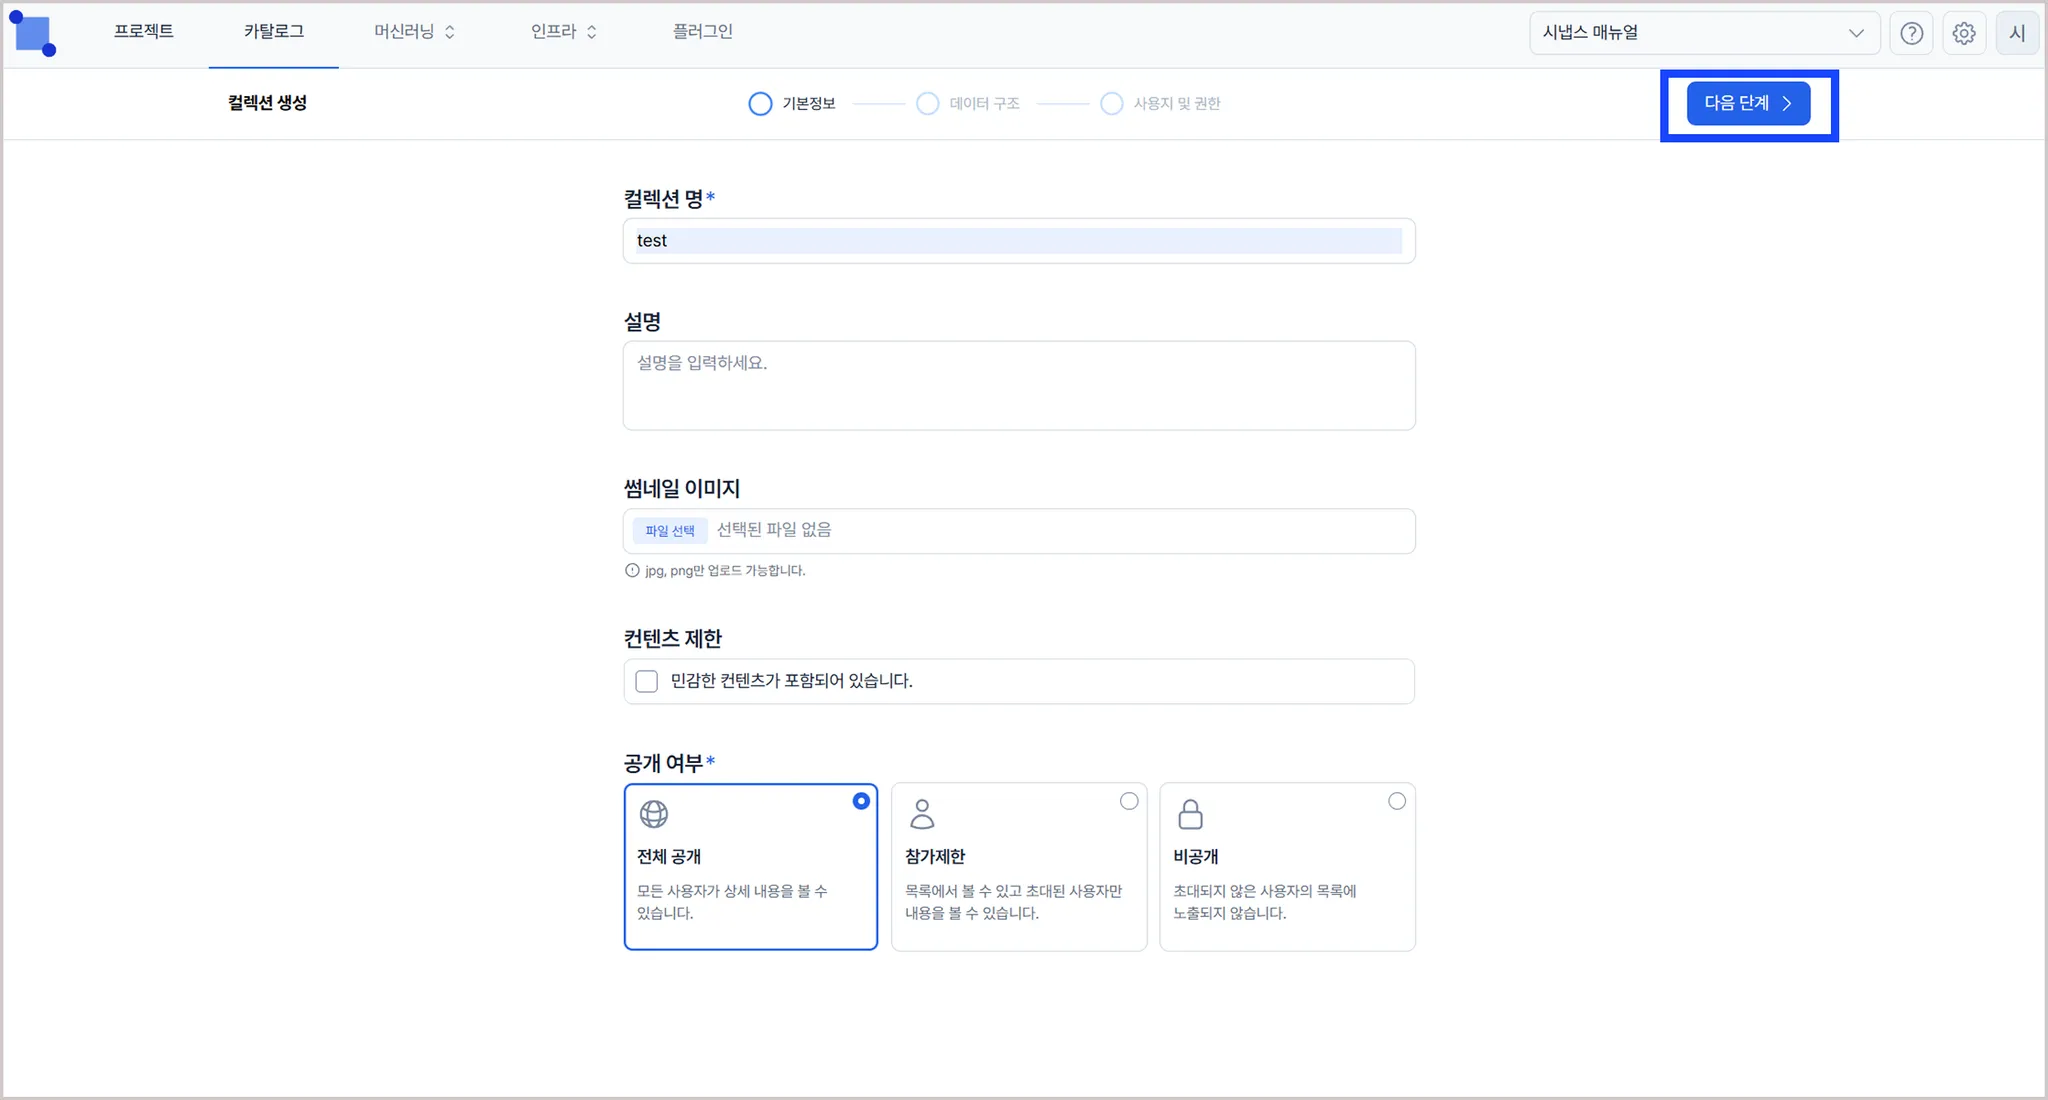The height and width of the screenshot is (1100, 2048).
Task: Select the 참가제한 radio button
Action: [1129, 801]
